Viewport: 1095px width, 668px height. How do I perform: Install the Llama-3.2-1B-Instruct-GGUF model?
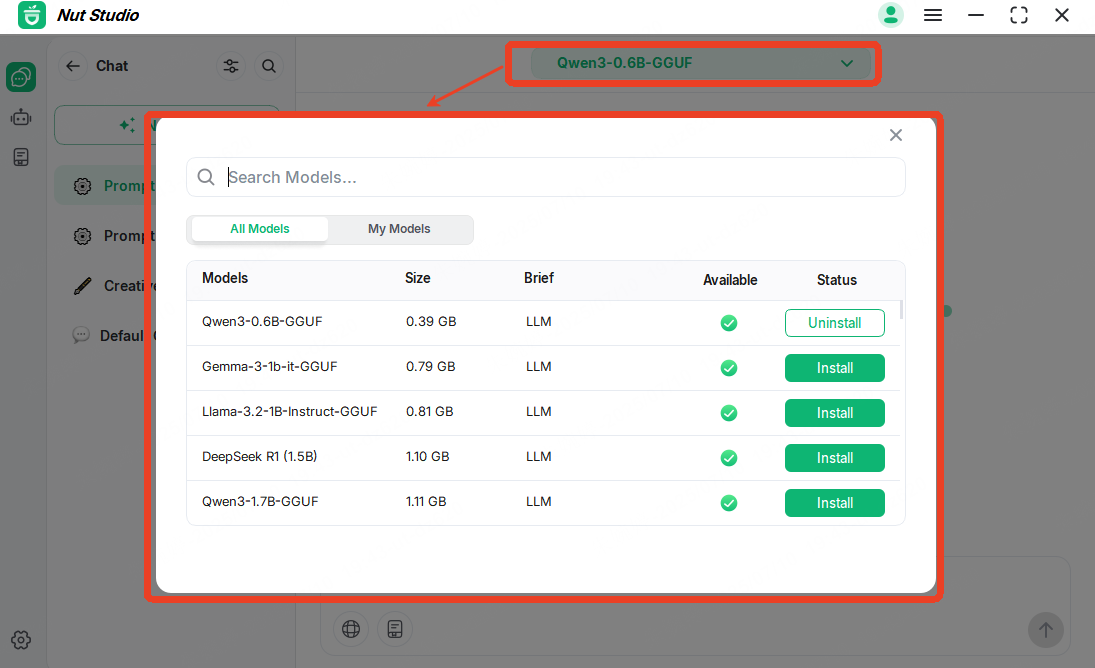(835, 413)
